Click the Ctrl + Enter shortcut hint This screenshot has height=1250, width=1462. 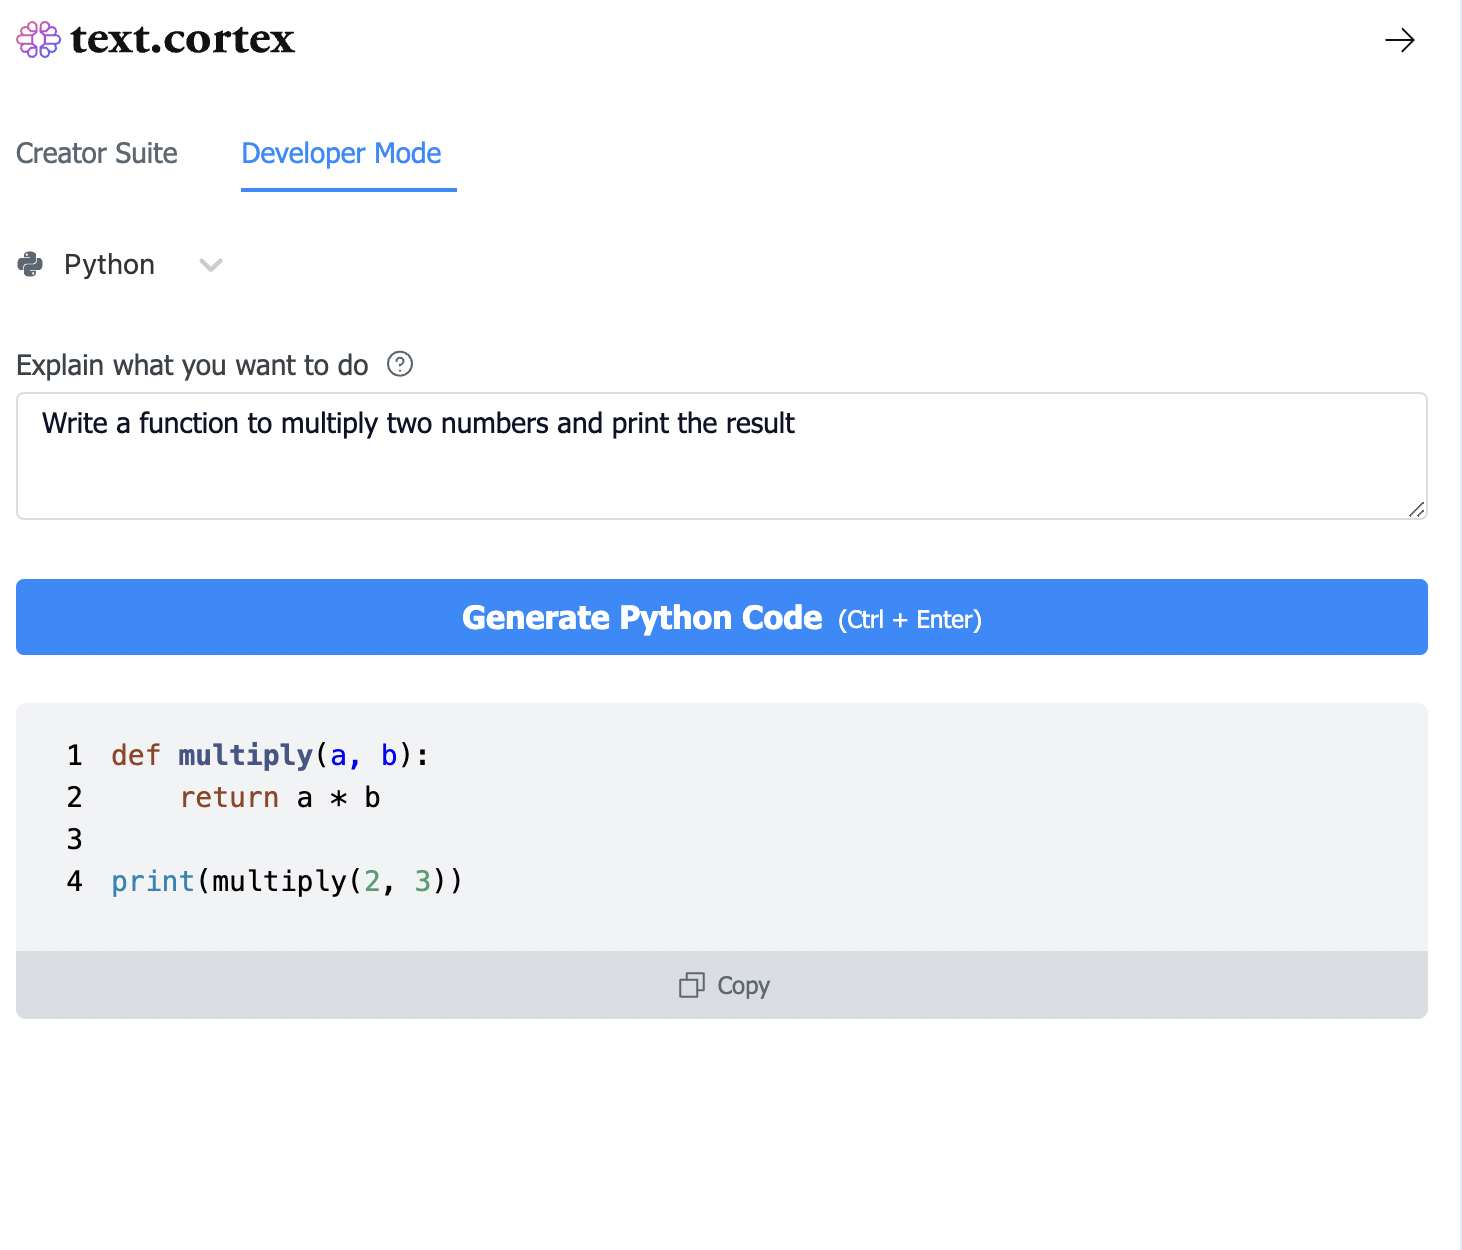(908, 619)
